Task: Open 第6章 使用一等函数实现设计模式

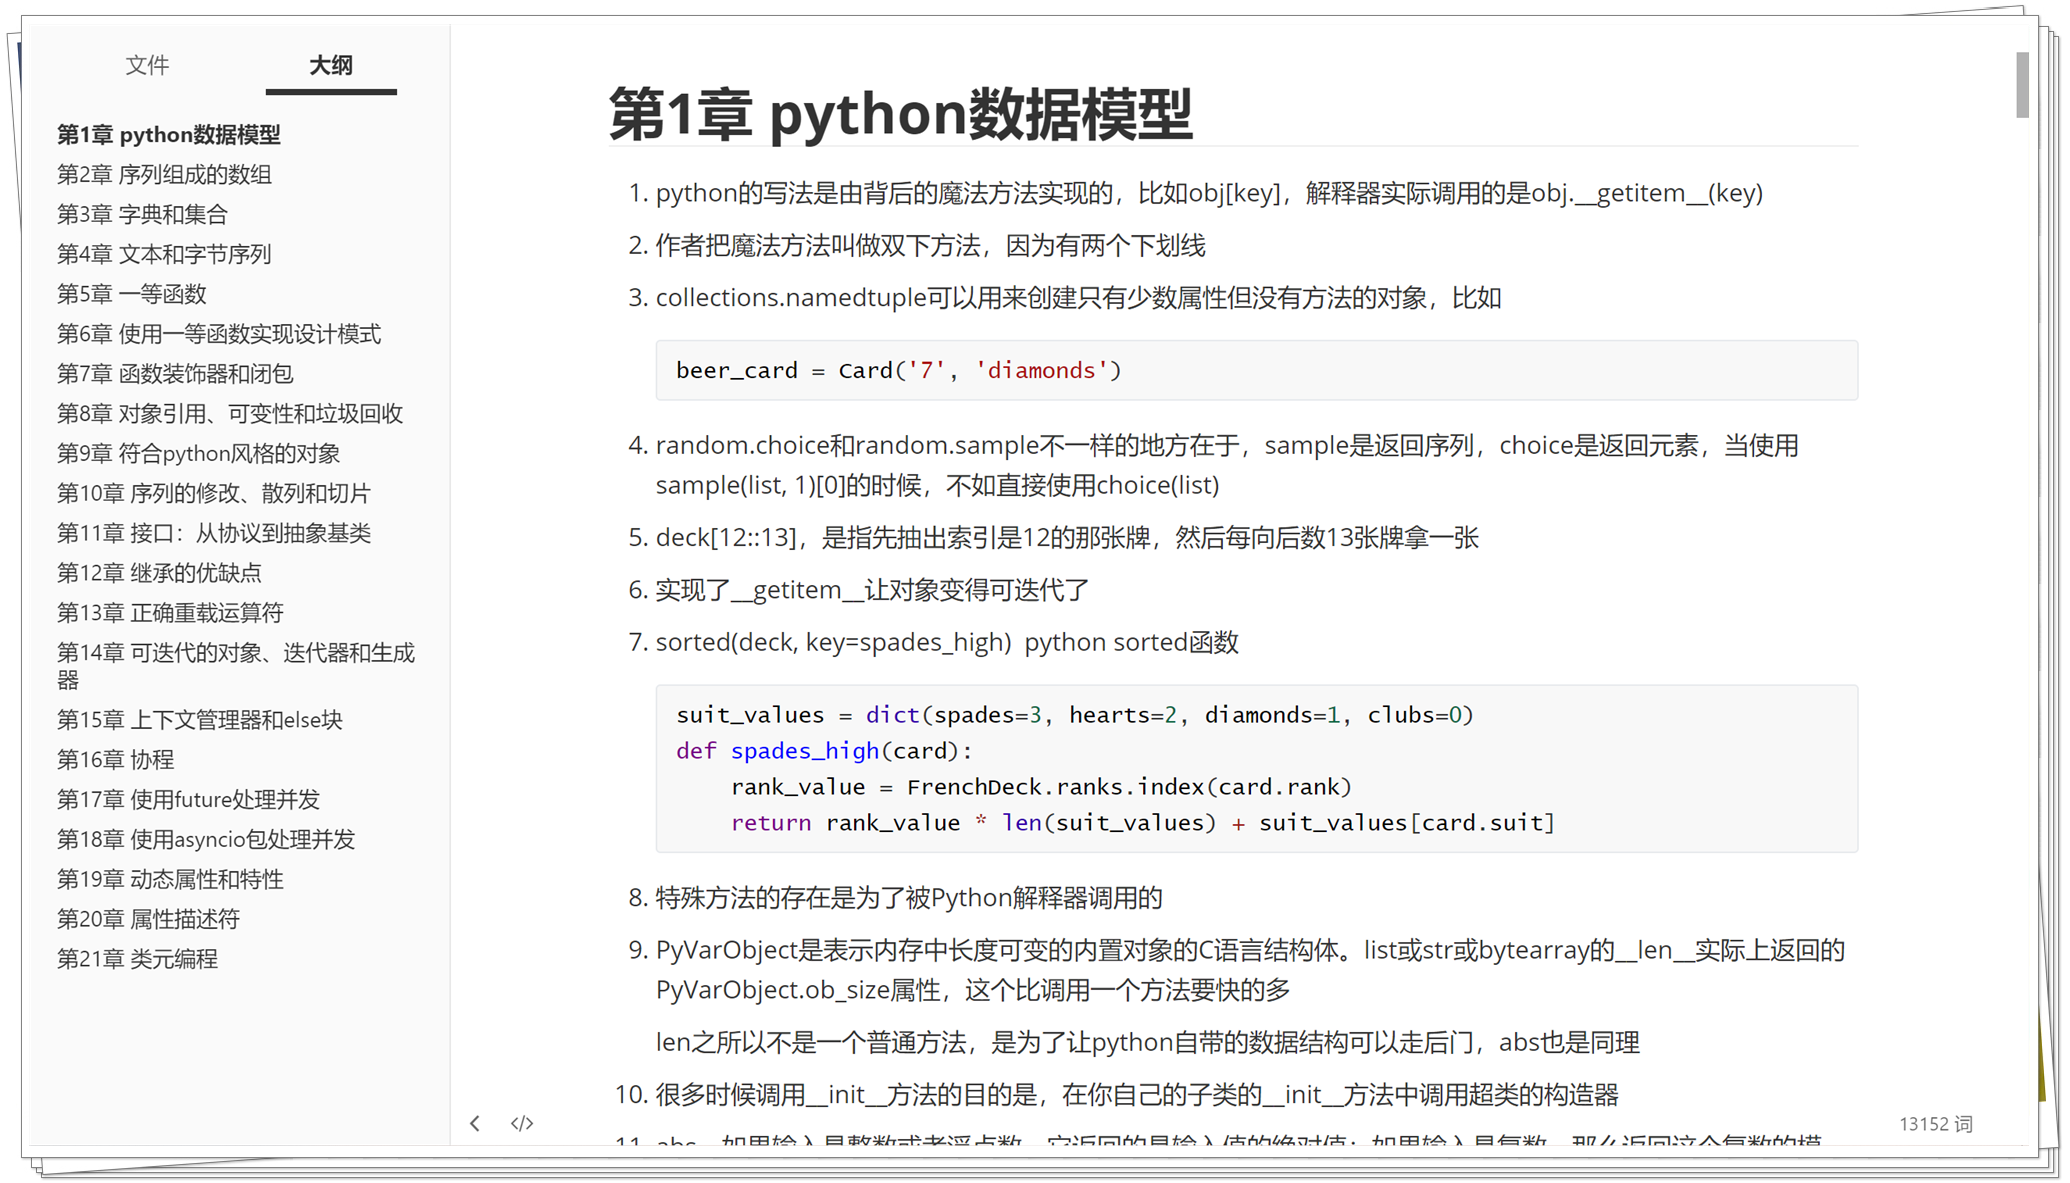Action: (x=219, y=334)
